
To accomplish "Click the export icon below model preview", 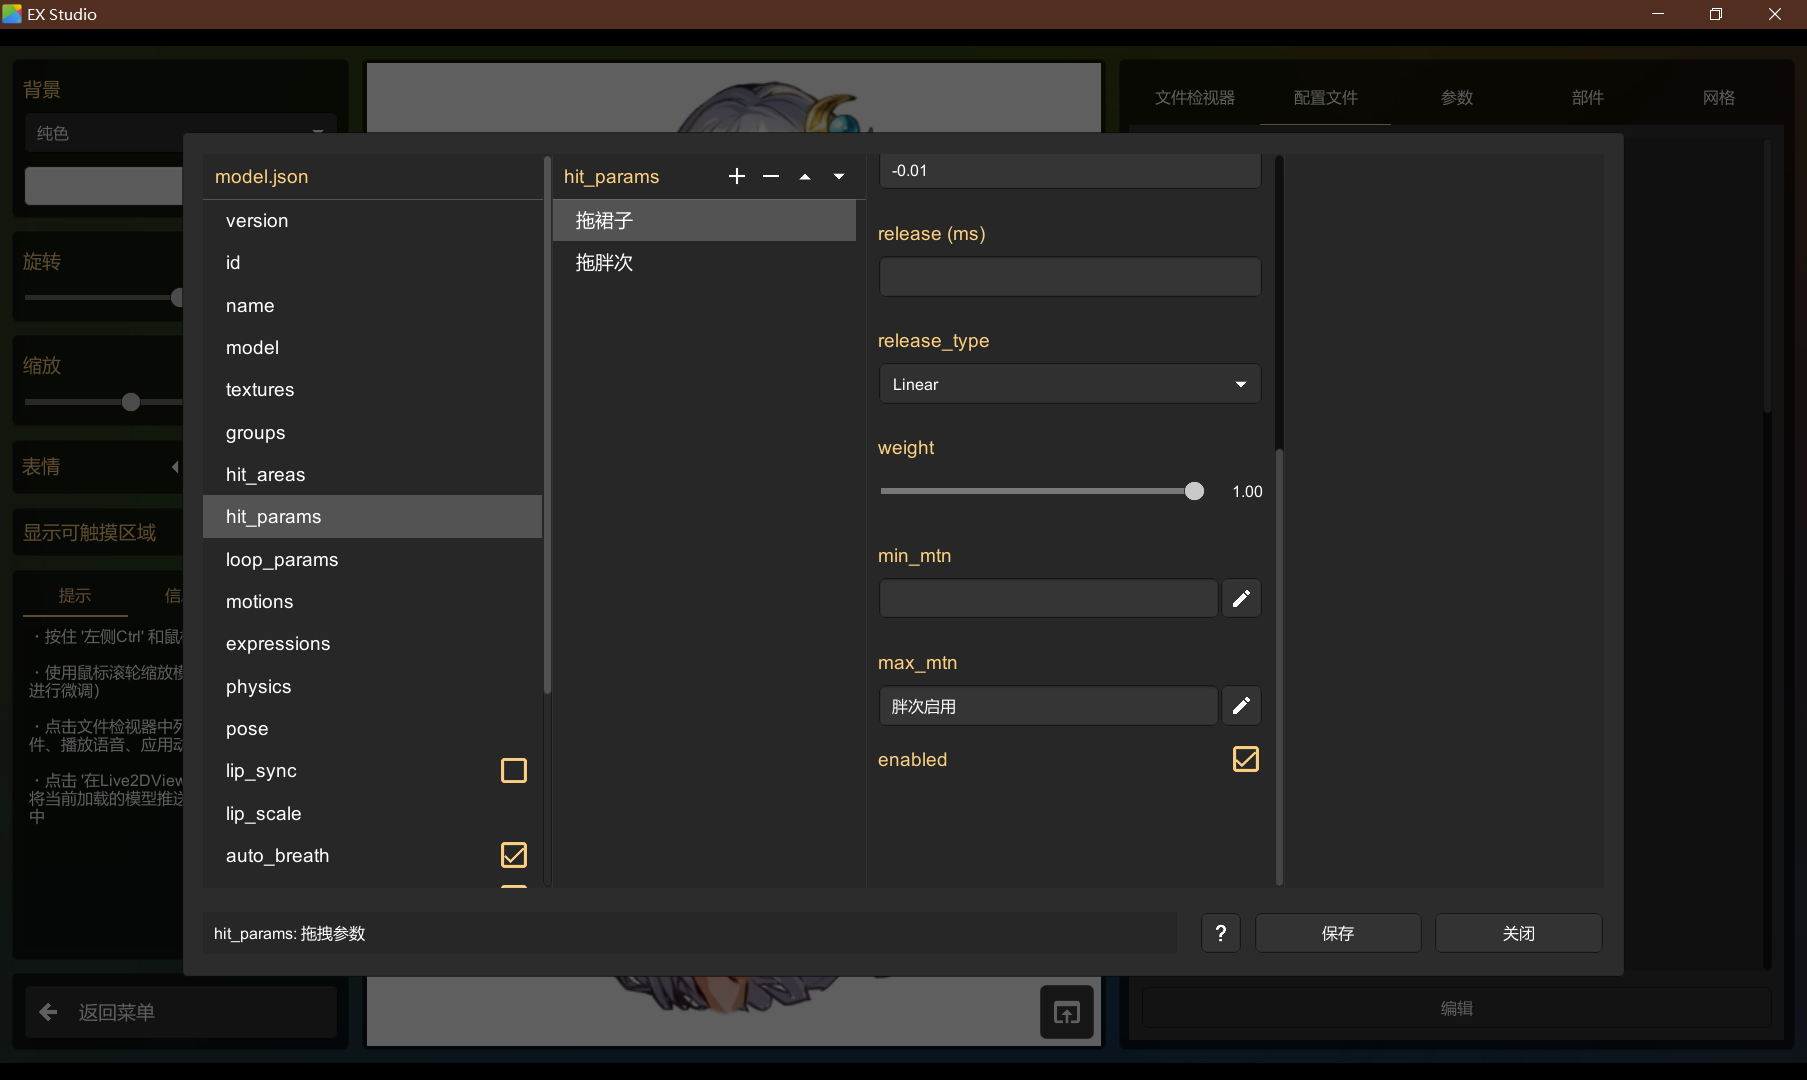I will click(x=1067, y=1012).
